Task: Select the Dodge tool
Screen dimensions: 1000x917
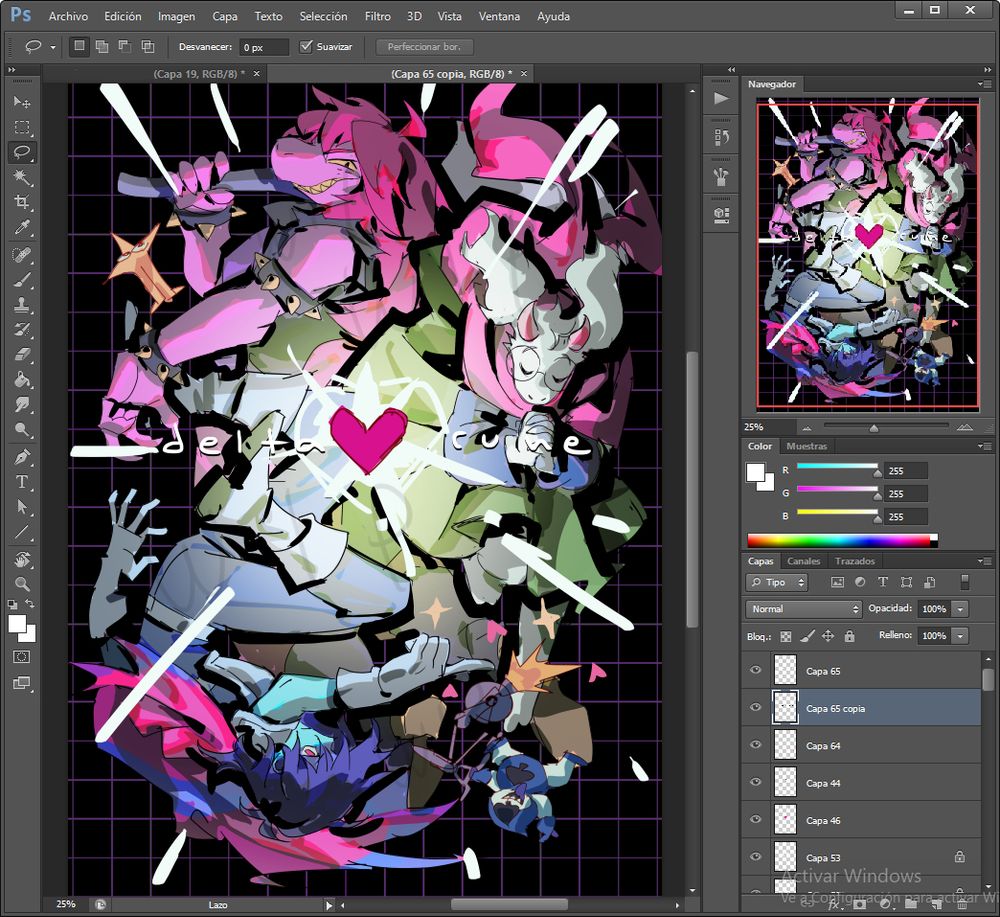Action: pos(22,430)
